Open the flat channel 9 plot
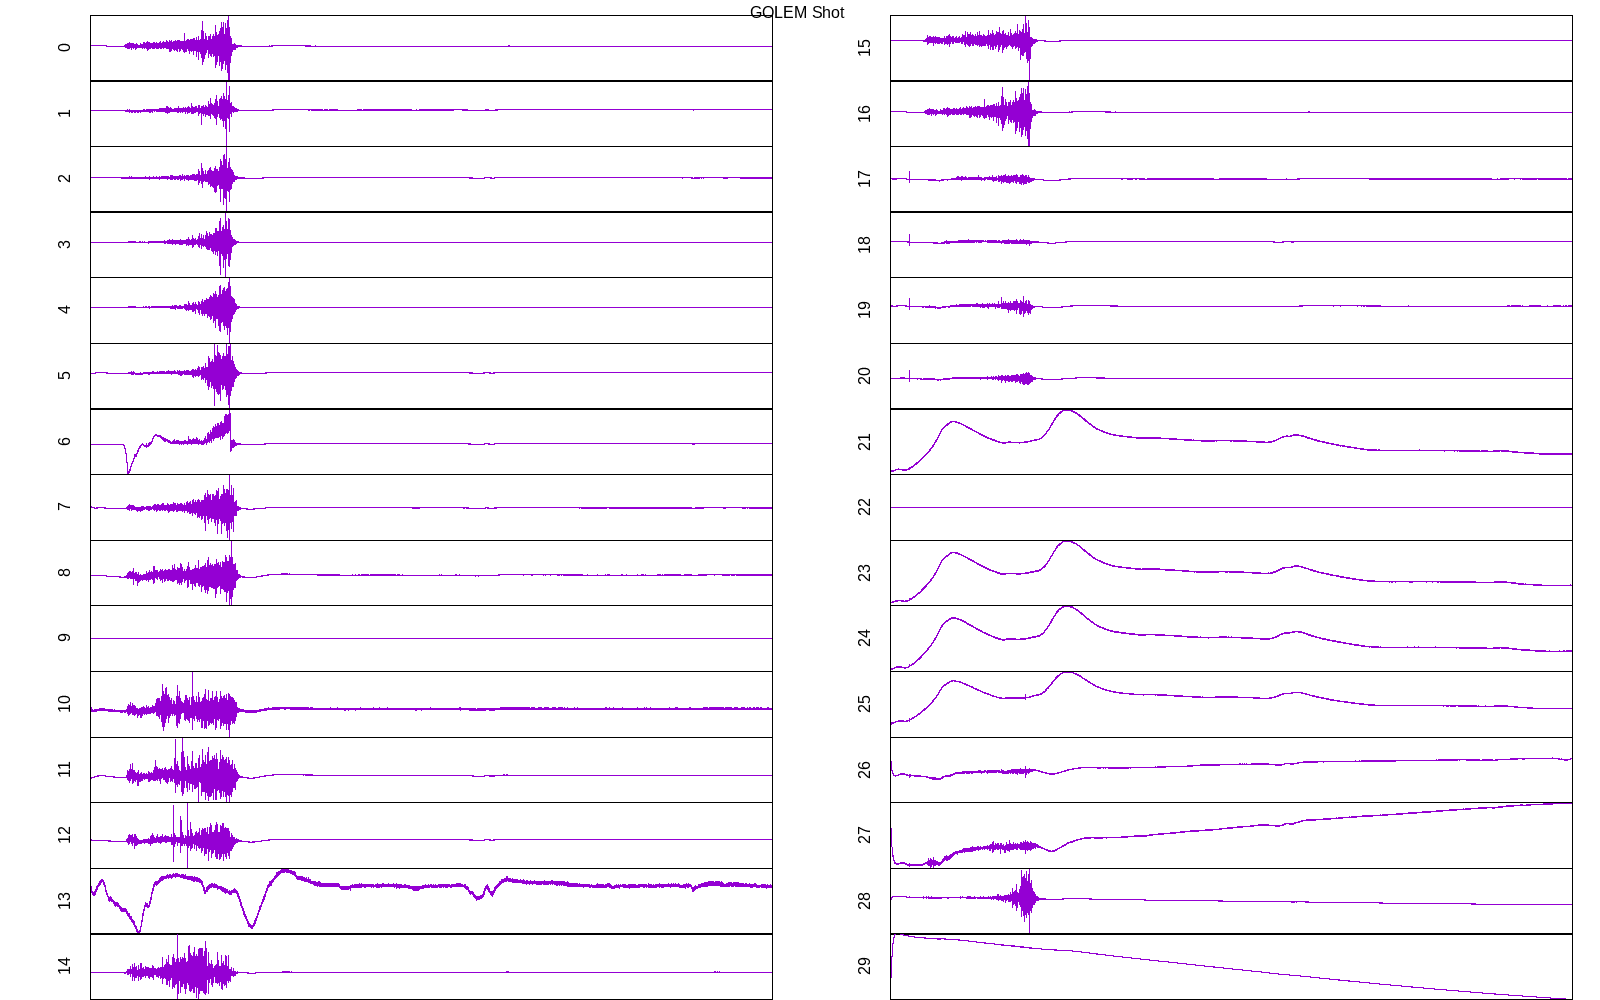1600x1000 pixels. [431, 638]
